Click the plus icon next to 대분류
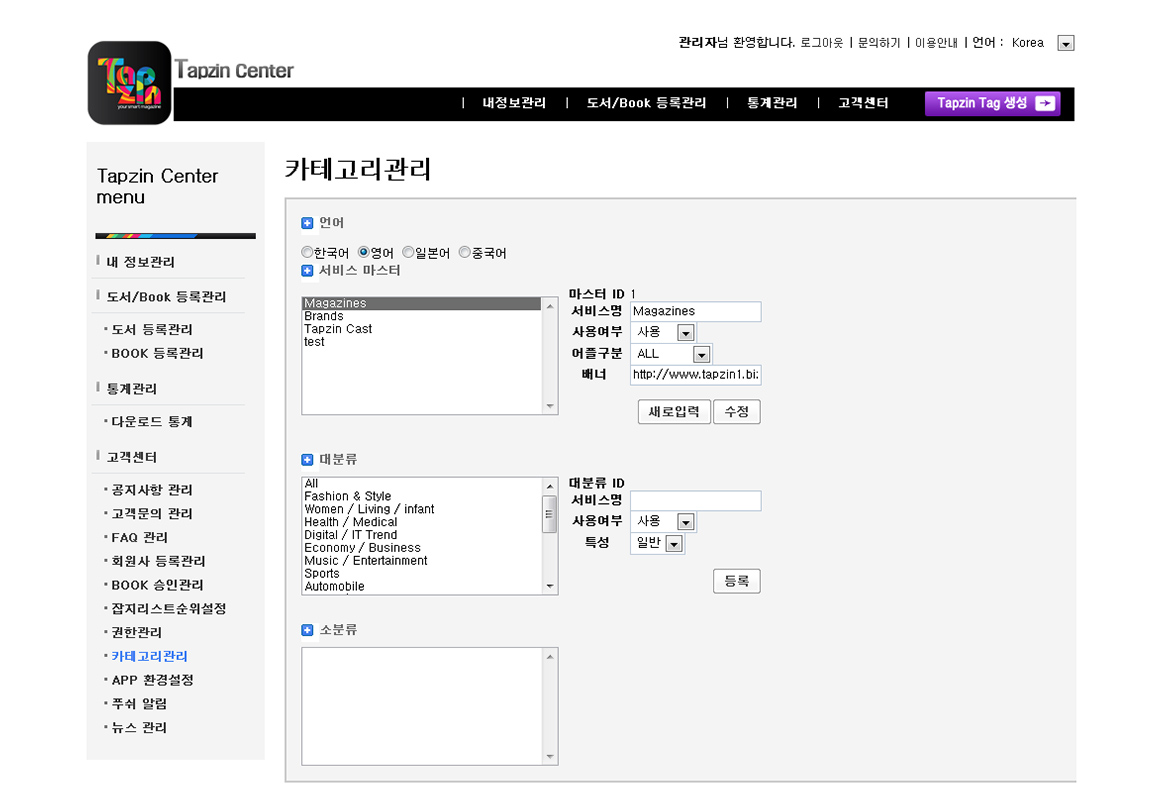Viewport: 1172px width, 795px height. (307, 460)
